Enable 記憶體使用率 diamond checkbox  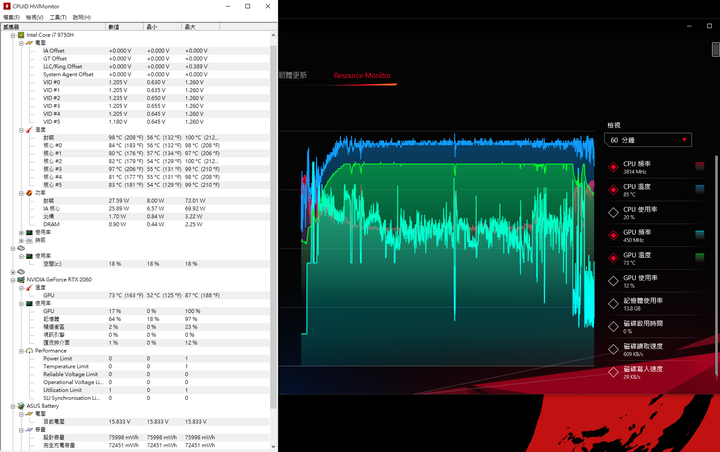pyautogui.click(x=613, y=304)
